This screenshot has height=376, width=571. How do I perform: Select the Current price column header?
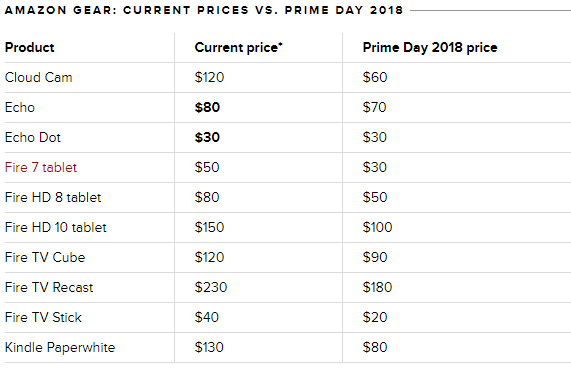point(239,47)
